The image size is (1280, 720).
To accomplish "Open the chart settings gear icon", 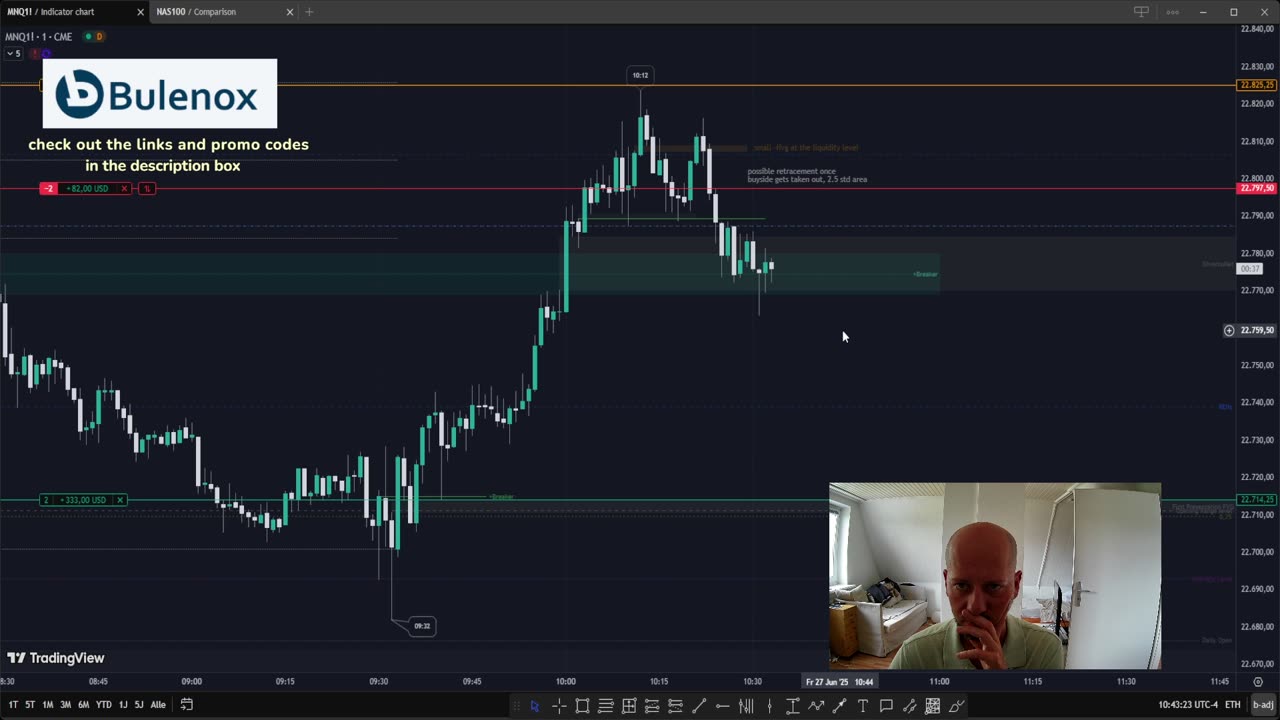I will [x=1258, y=682].
